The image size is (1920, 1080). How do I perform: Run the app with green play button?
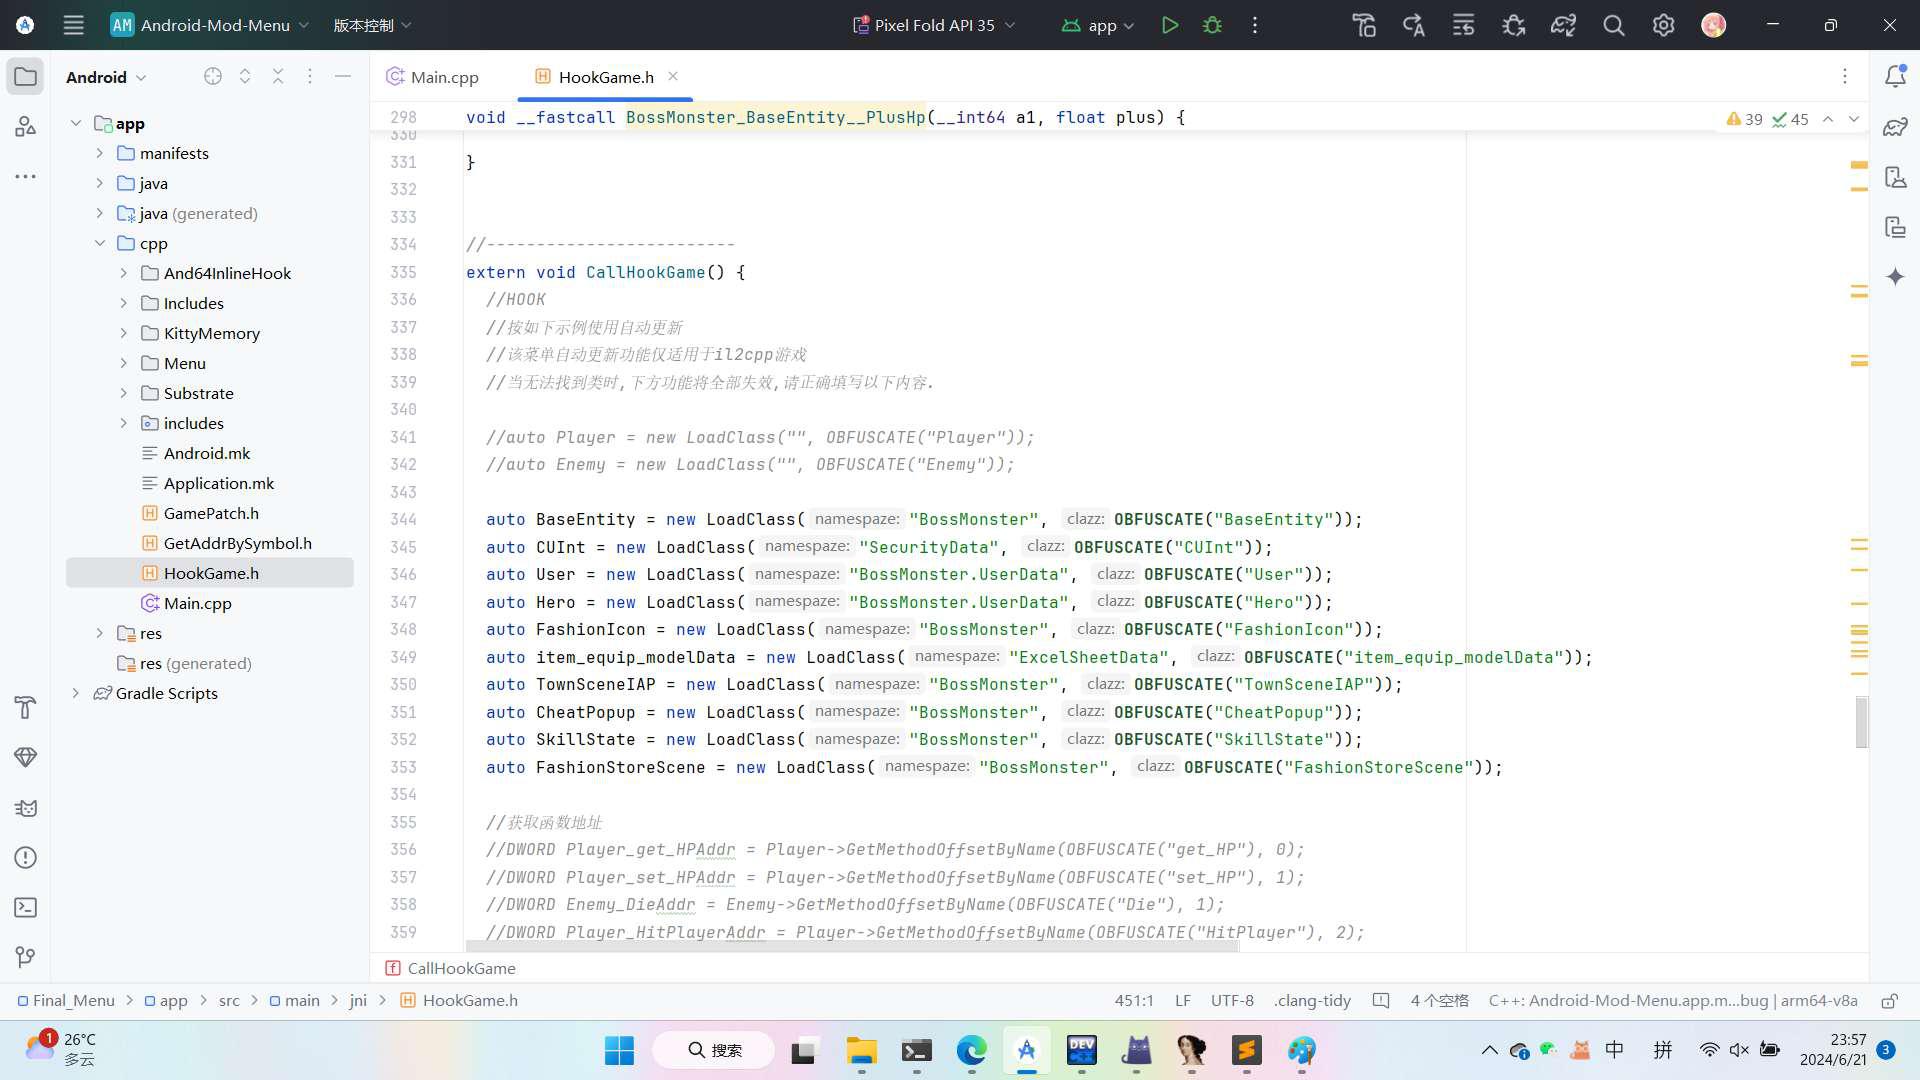coord(1169,25)
